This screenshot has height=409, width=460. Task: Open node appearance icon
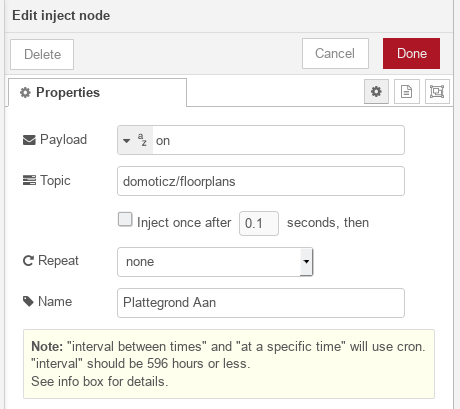tap(437, 91)
